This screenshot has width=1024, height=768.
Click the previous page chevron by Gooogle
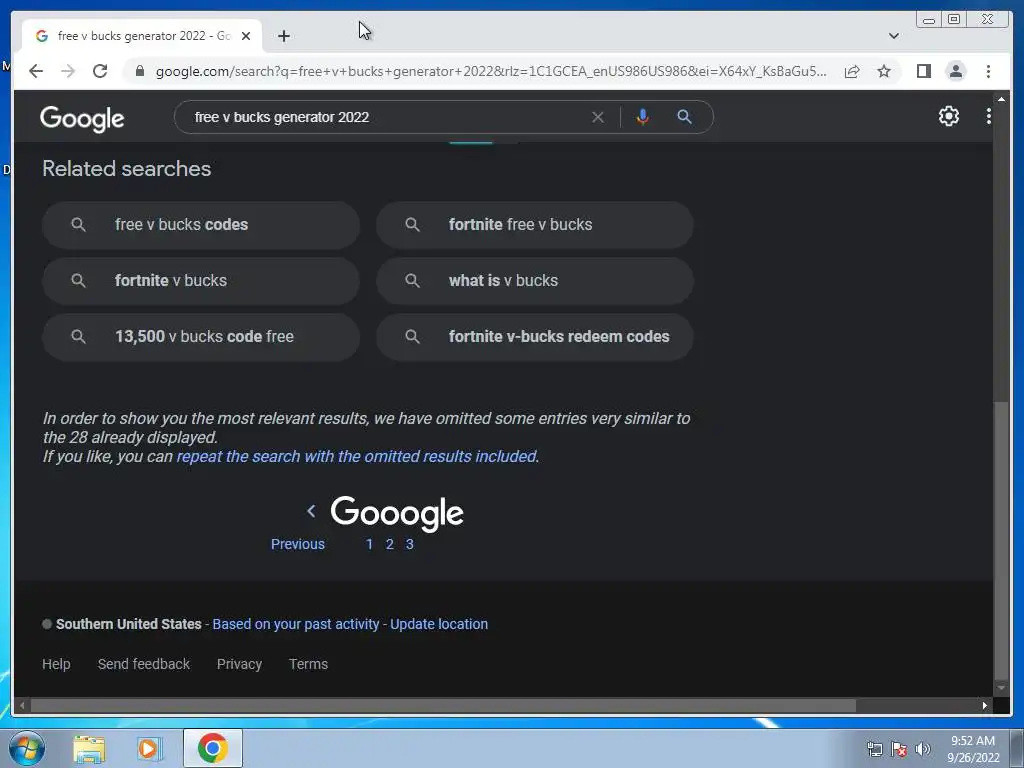click(311, 511)
